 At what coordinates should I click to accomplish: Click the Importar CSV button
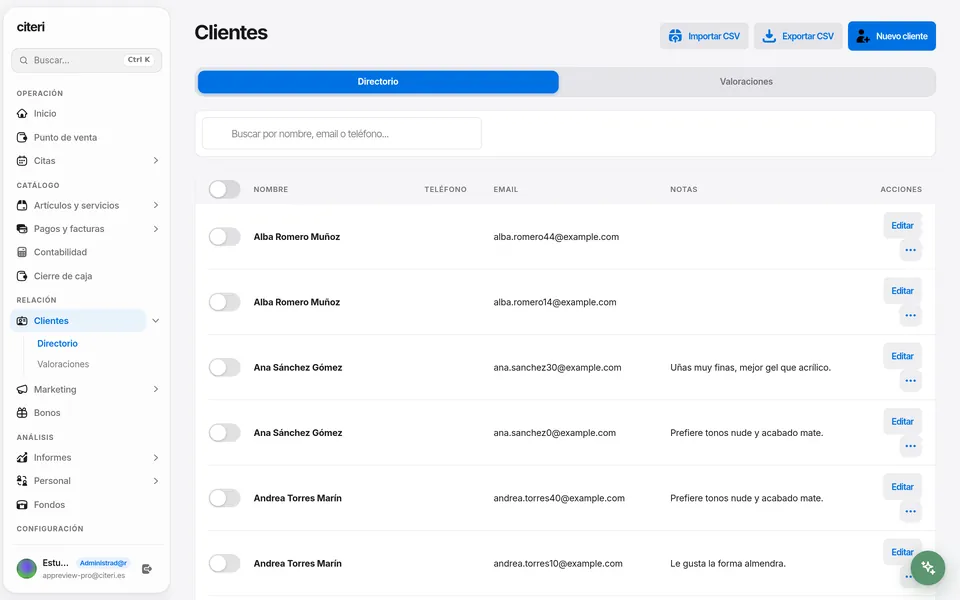(x=704, y=36)
